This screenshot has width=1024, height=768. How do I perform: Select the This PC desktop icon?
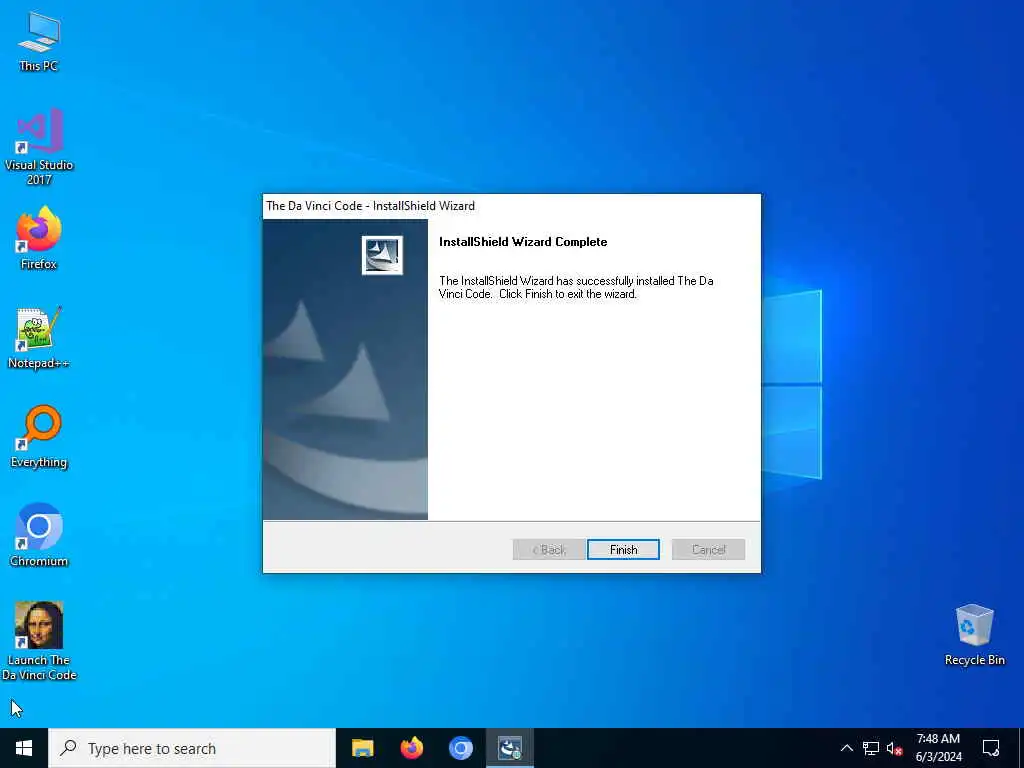click(x=39, y=41)
